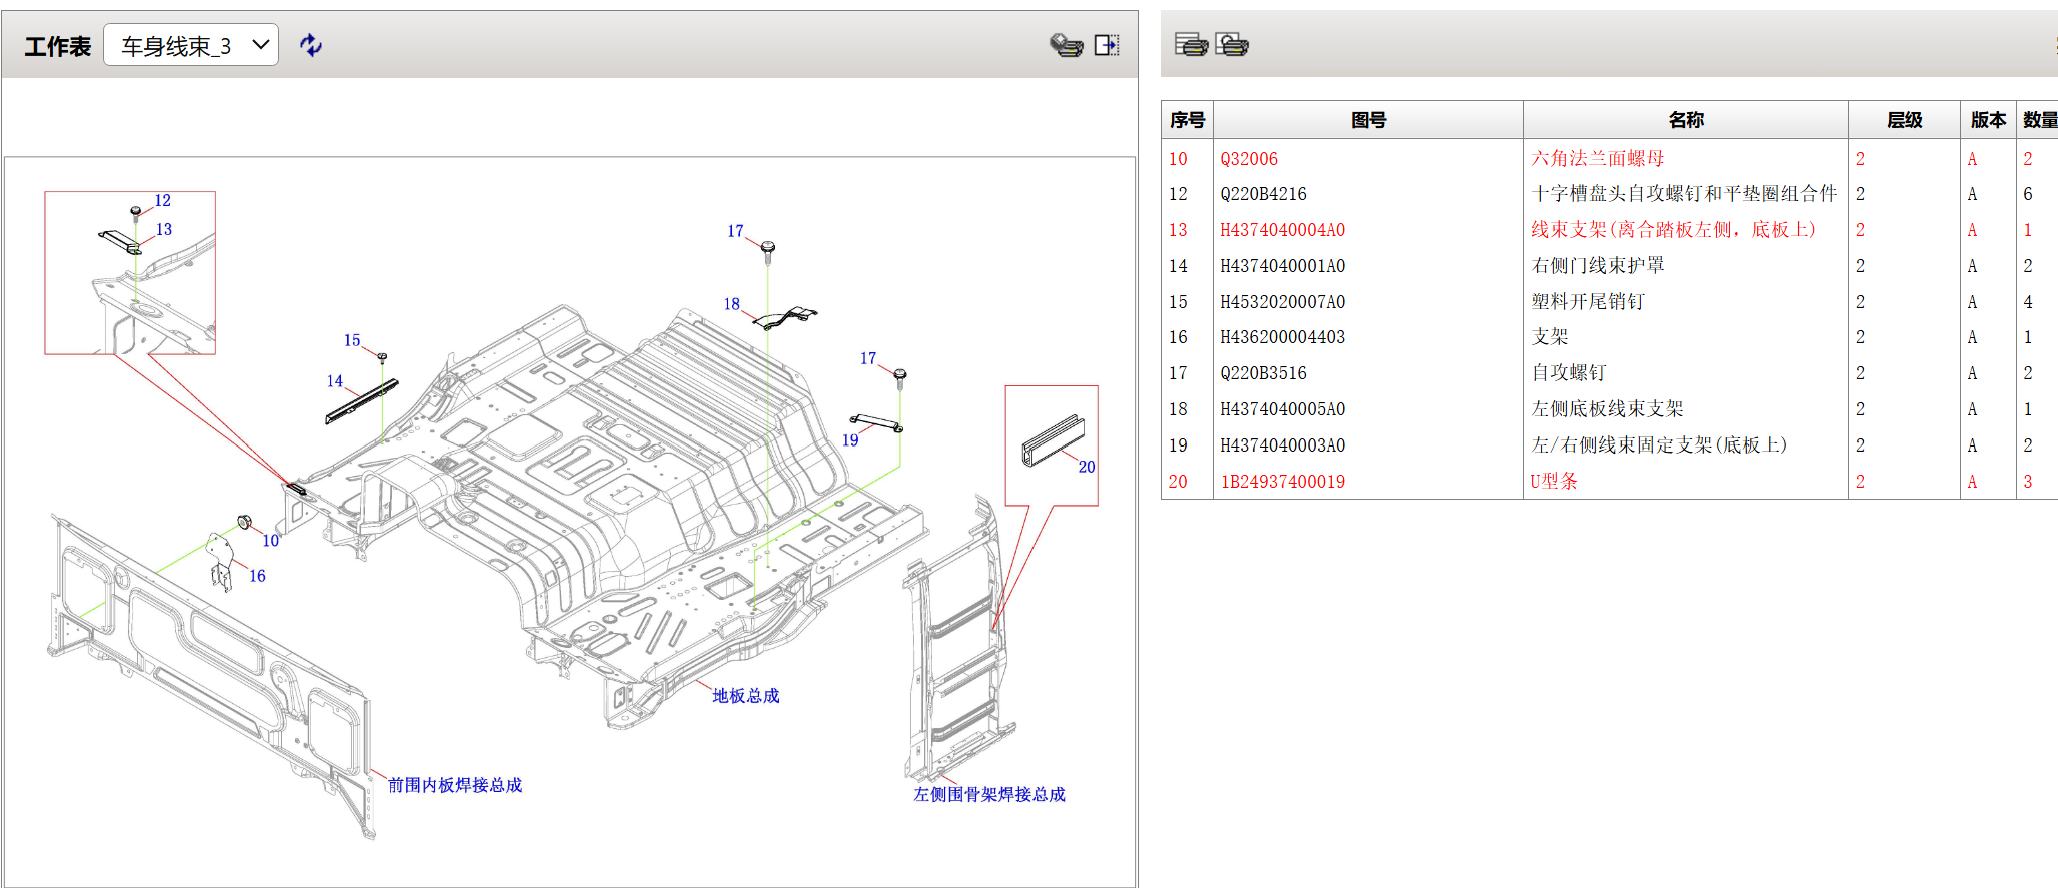Click part number H4532020007A0
Image resolution: width=2058 pixels, height=888 pixels.
coord(1283,302)
